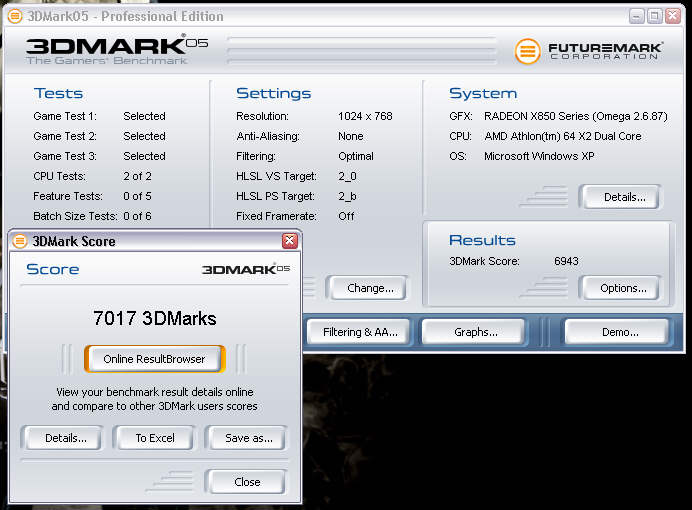This screenshot has height=510, width=692.
Task: Click the 'Tests' section heading
Action: click(x=58, y=94)
